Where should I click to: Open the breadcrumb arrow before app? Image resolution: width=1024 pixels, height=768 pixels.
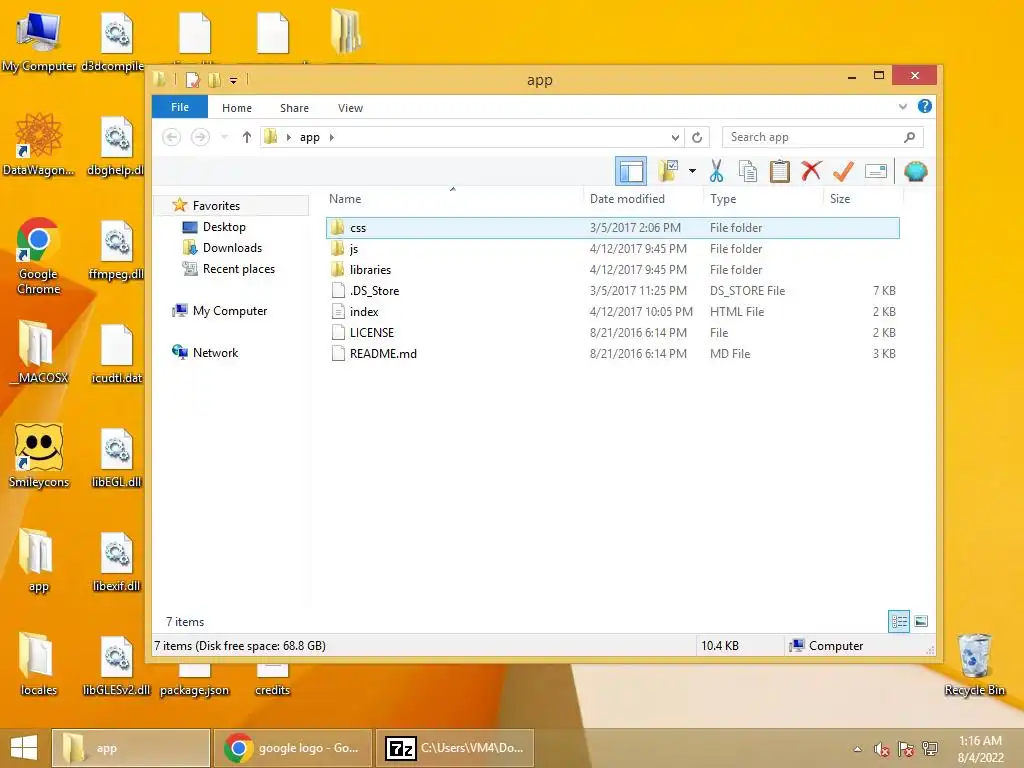tap(289, 137)
